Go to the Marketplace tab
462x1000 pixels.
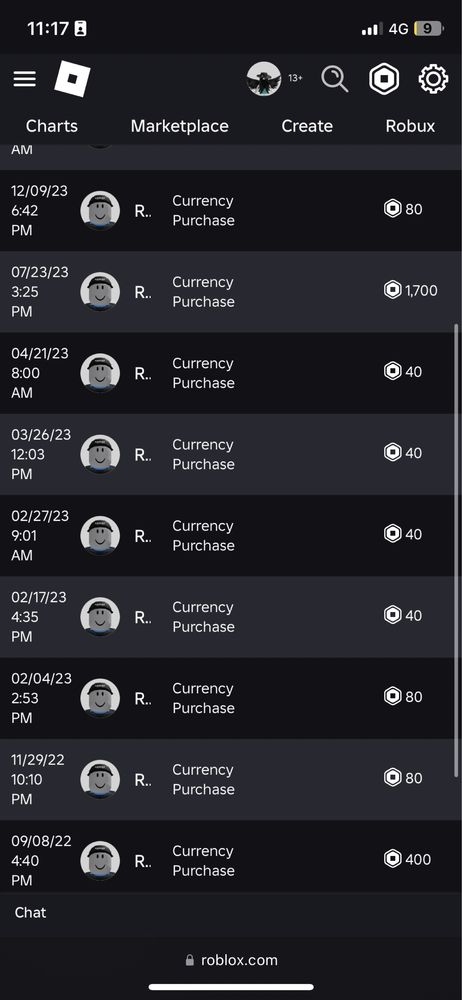[179, 126]
